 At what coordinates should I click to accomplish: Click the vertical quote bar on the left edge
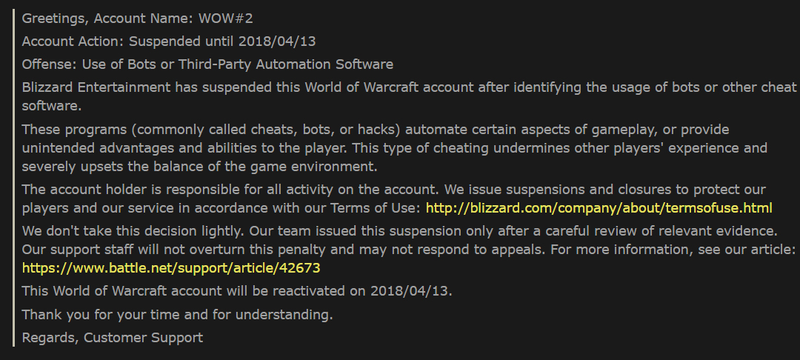tap(14, 178)
